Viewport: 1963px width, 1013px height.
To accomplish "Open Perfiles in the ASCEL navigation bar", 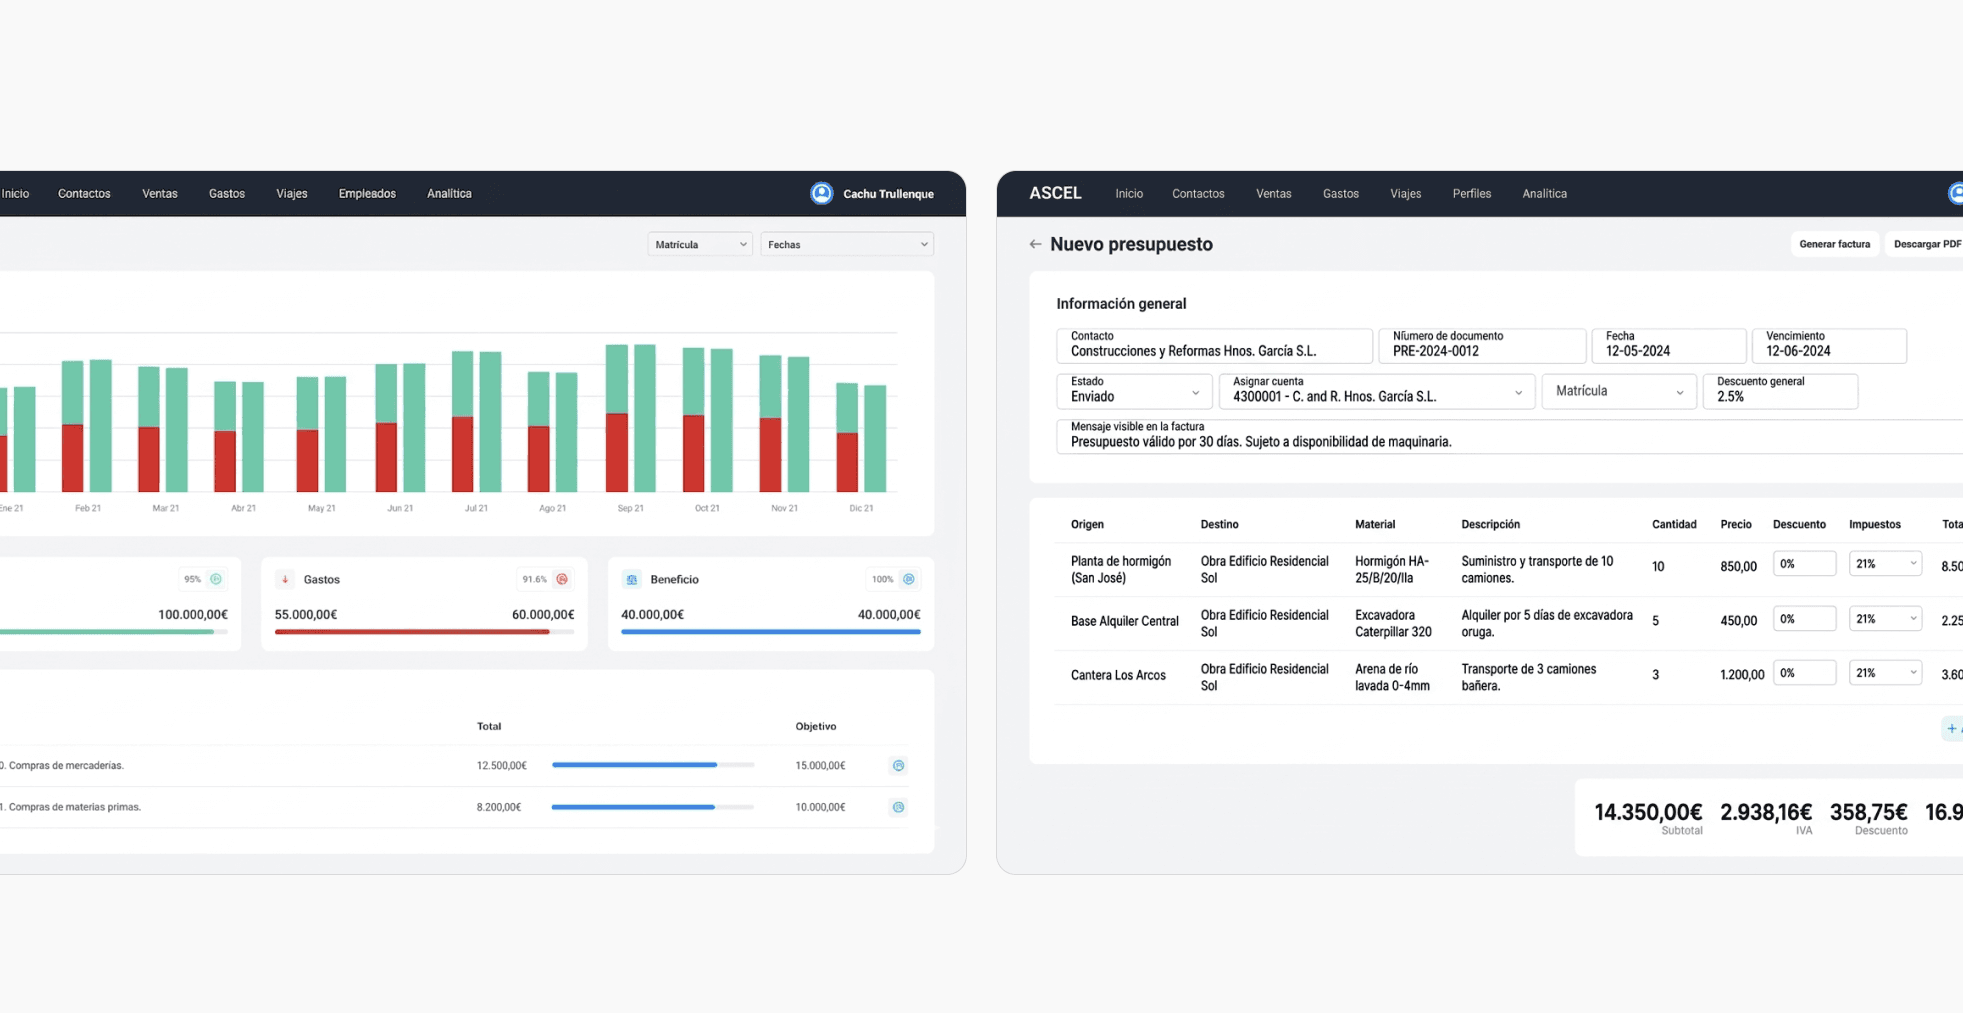I will [x=1471, y=194].
